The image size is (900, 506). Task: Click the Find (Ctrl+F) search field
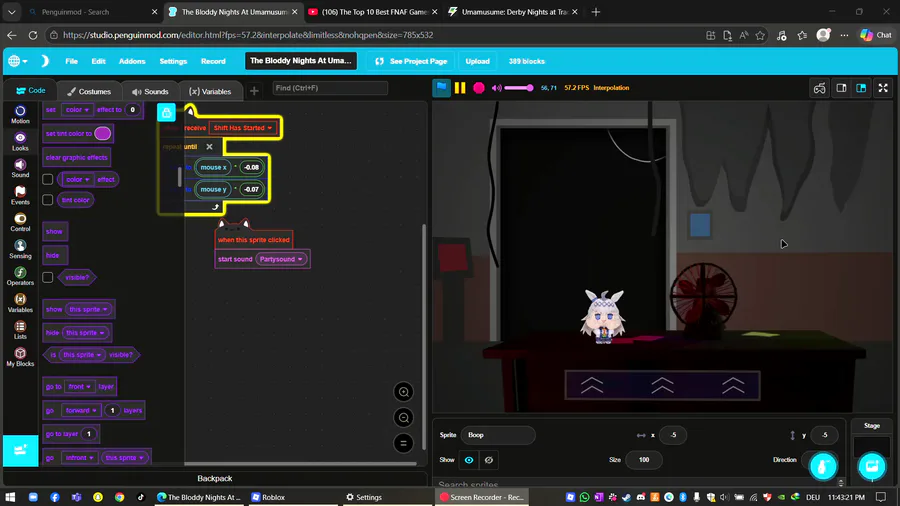[330, 88]
